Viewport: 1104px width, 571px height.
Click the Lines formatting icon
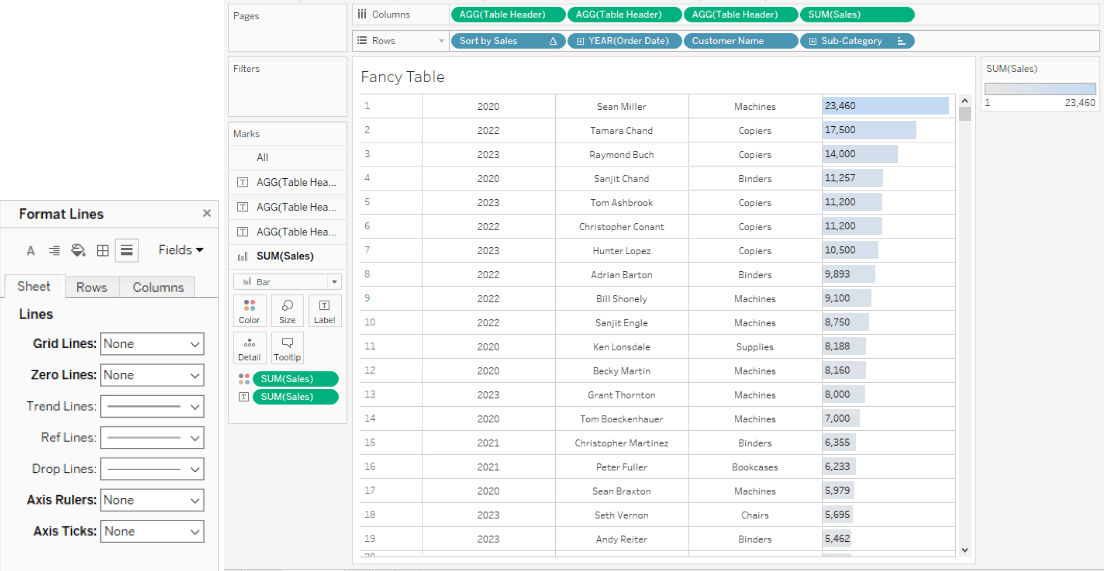pos(126,250)
